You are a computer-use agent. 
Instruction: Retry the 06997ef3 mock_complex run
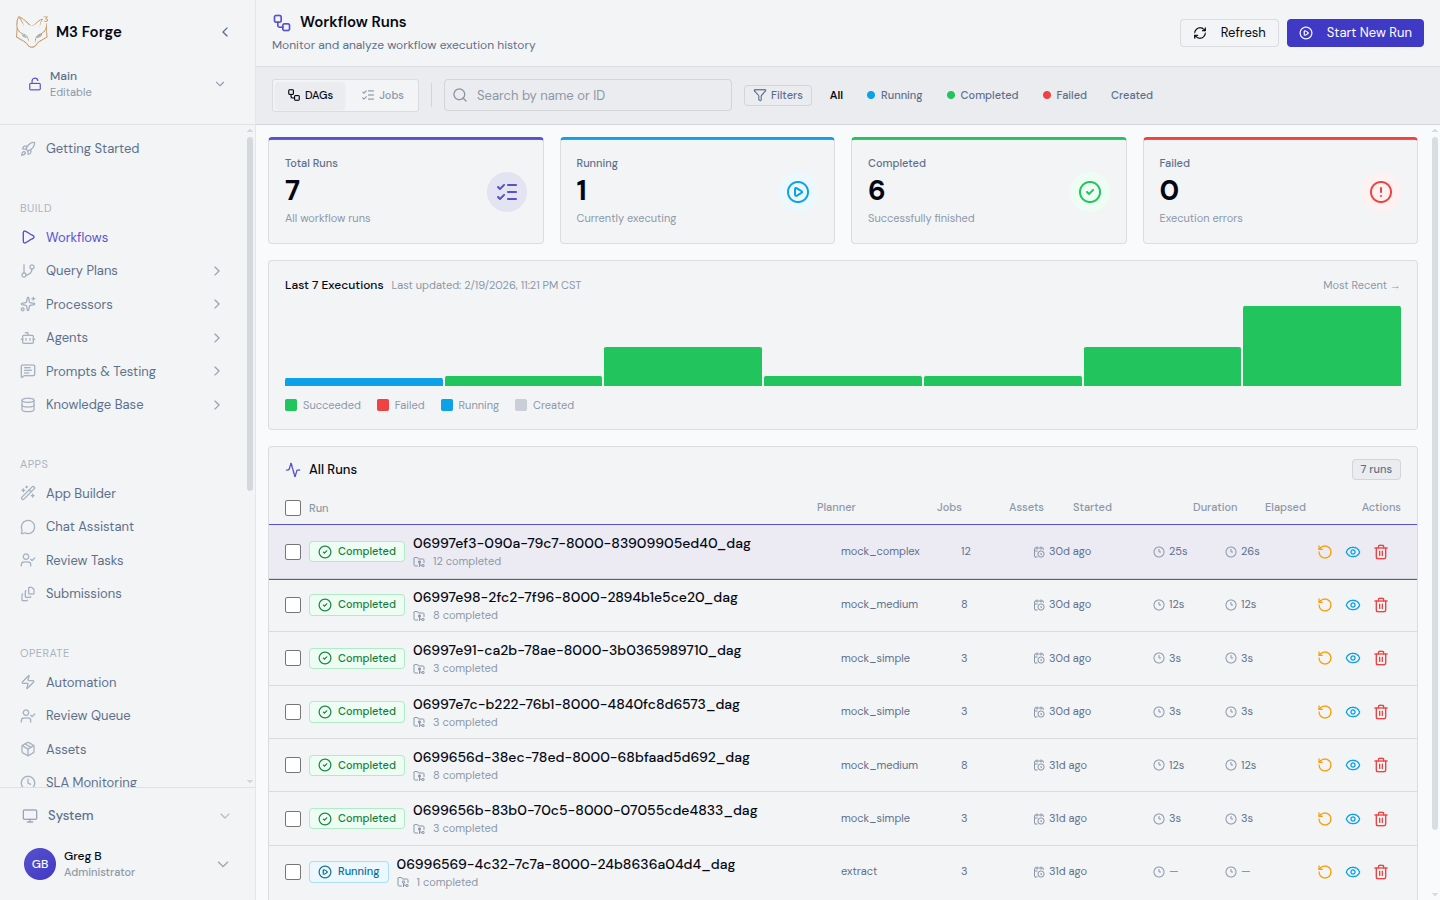(x=1324, y=551)
